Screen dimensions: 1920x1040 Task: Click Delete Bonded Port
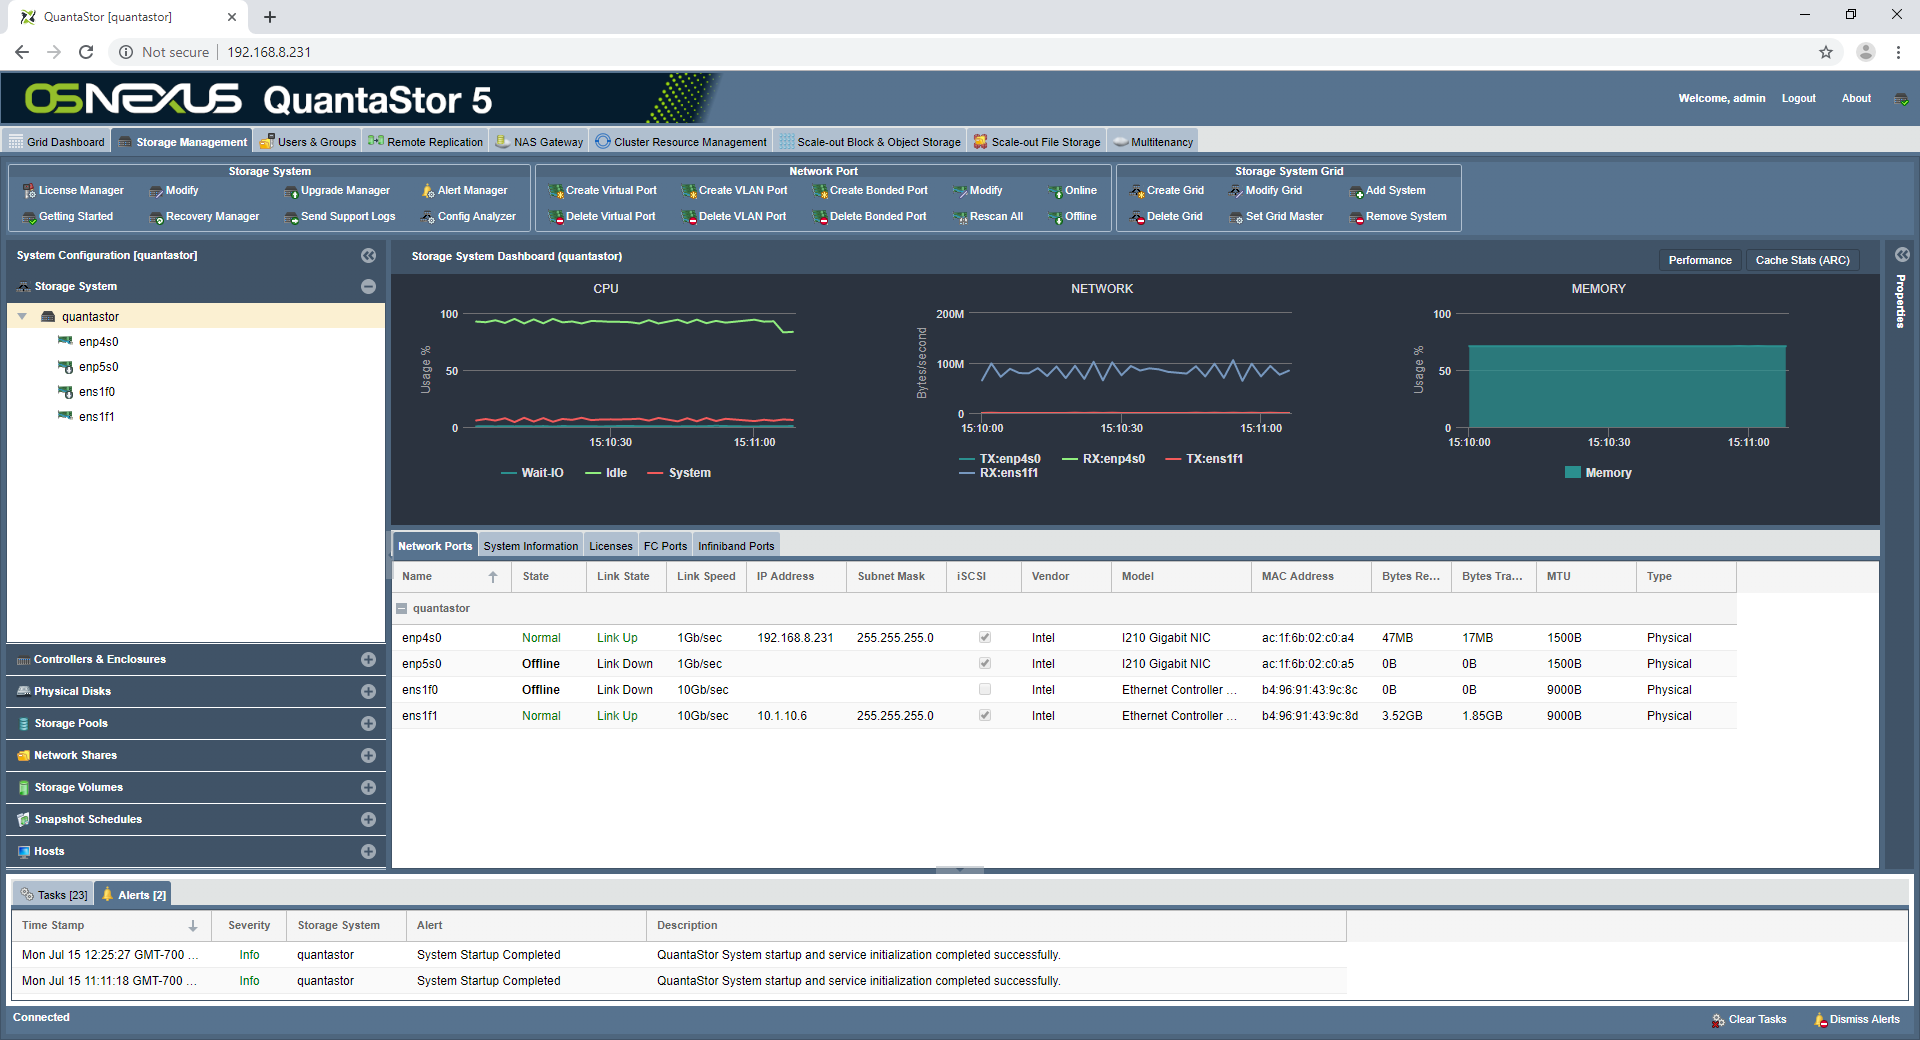coord(870,216)
